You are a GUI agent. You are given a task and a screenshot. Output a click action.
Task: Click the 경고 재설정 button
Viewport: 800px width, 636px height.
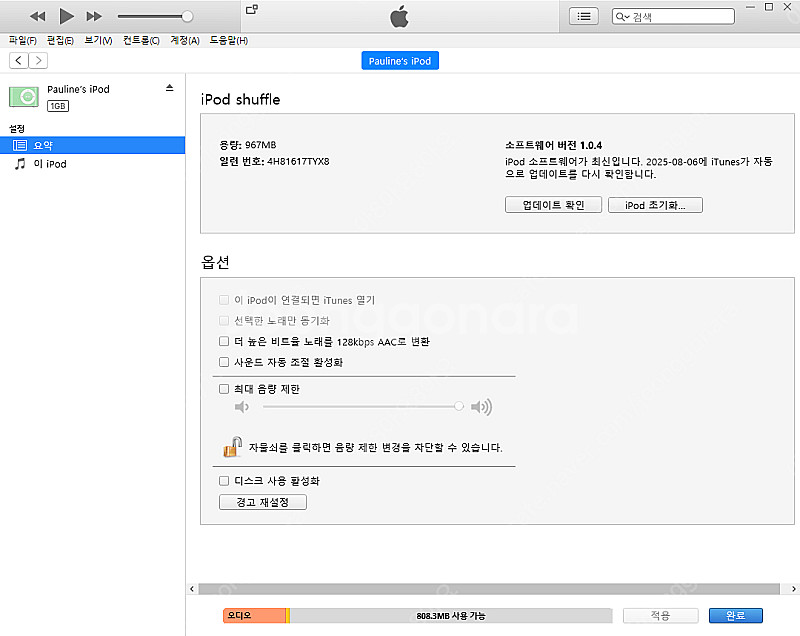click(x=263, y=502)
